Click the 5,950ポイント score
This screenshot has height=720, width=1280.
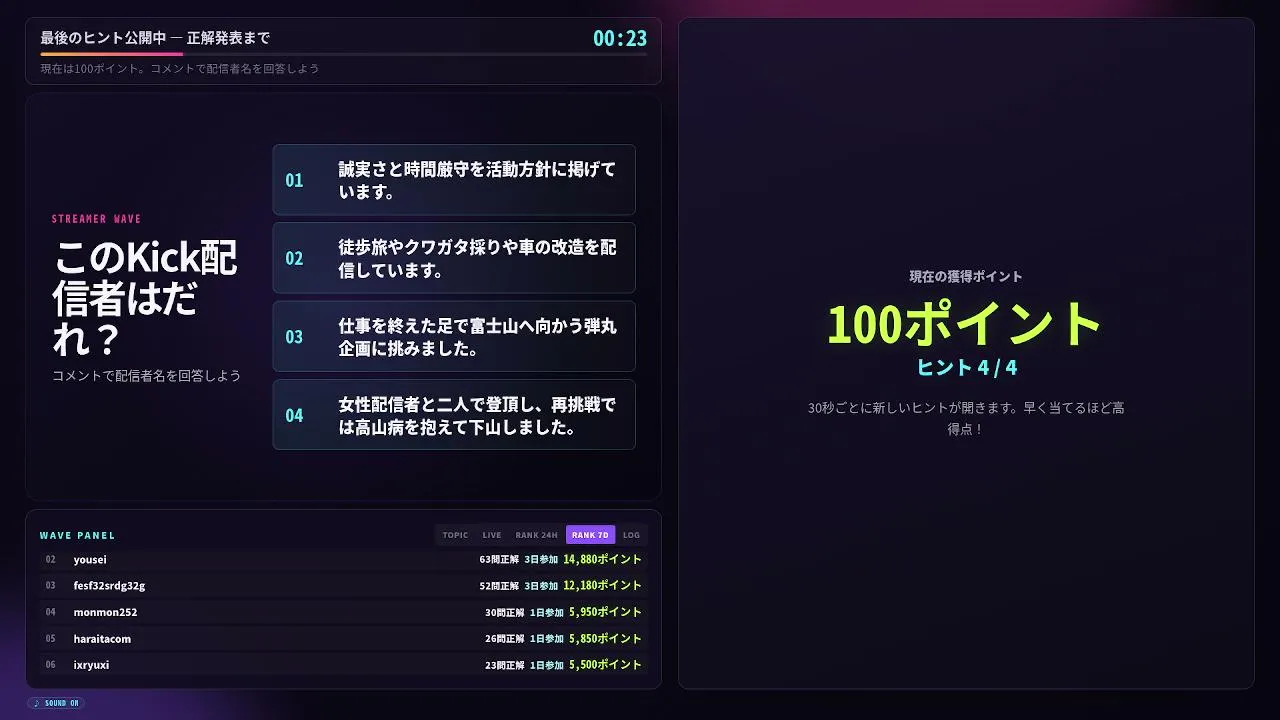coord(605,612)
